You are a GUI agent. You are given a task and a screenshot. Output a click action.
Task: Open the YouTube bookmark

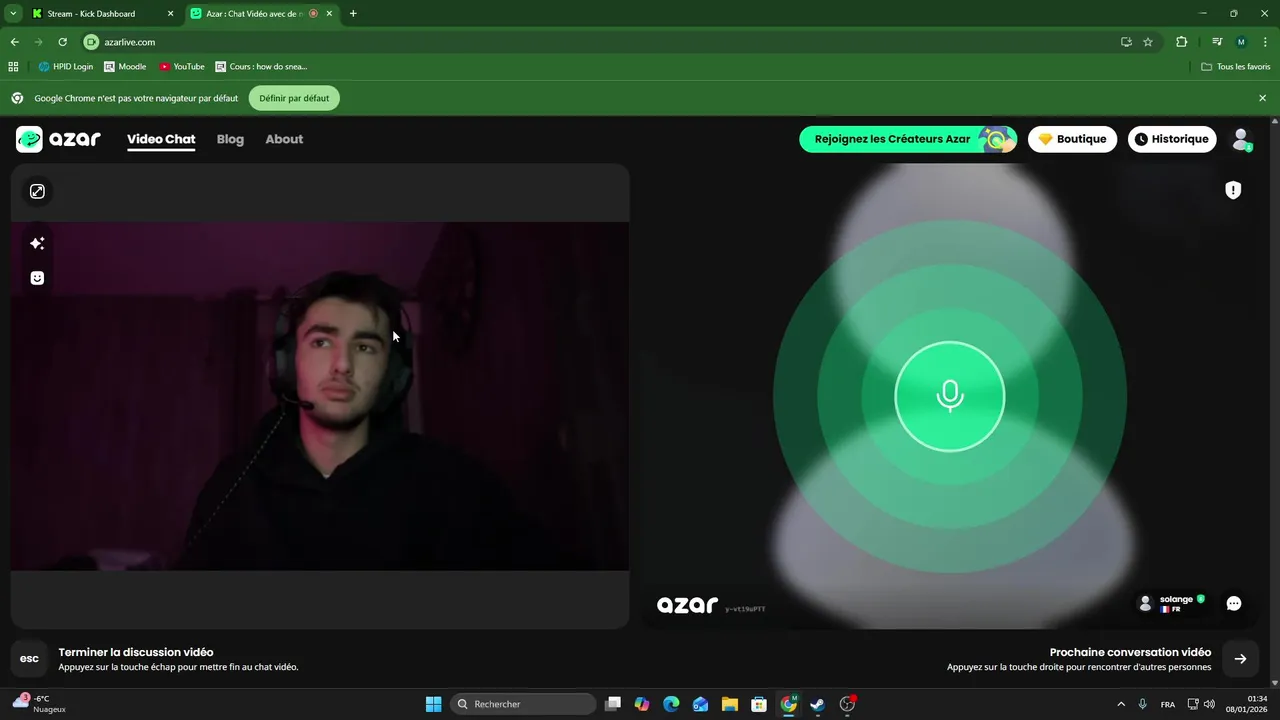[x=182, y=67]
